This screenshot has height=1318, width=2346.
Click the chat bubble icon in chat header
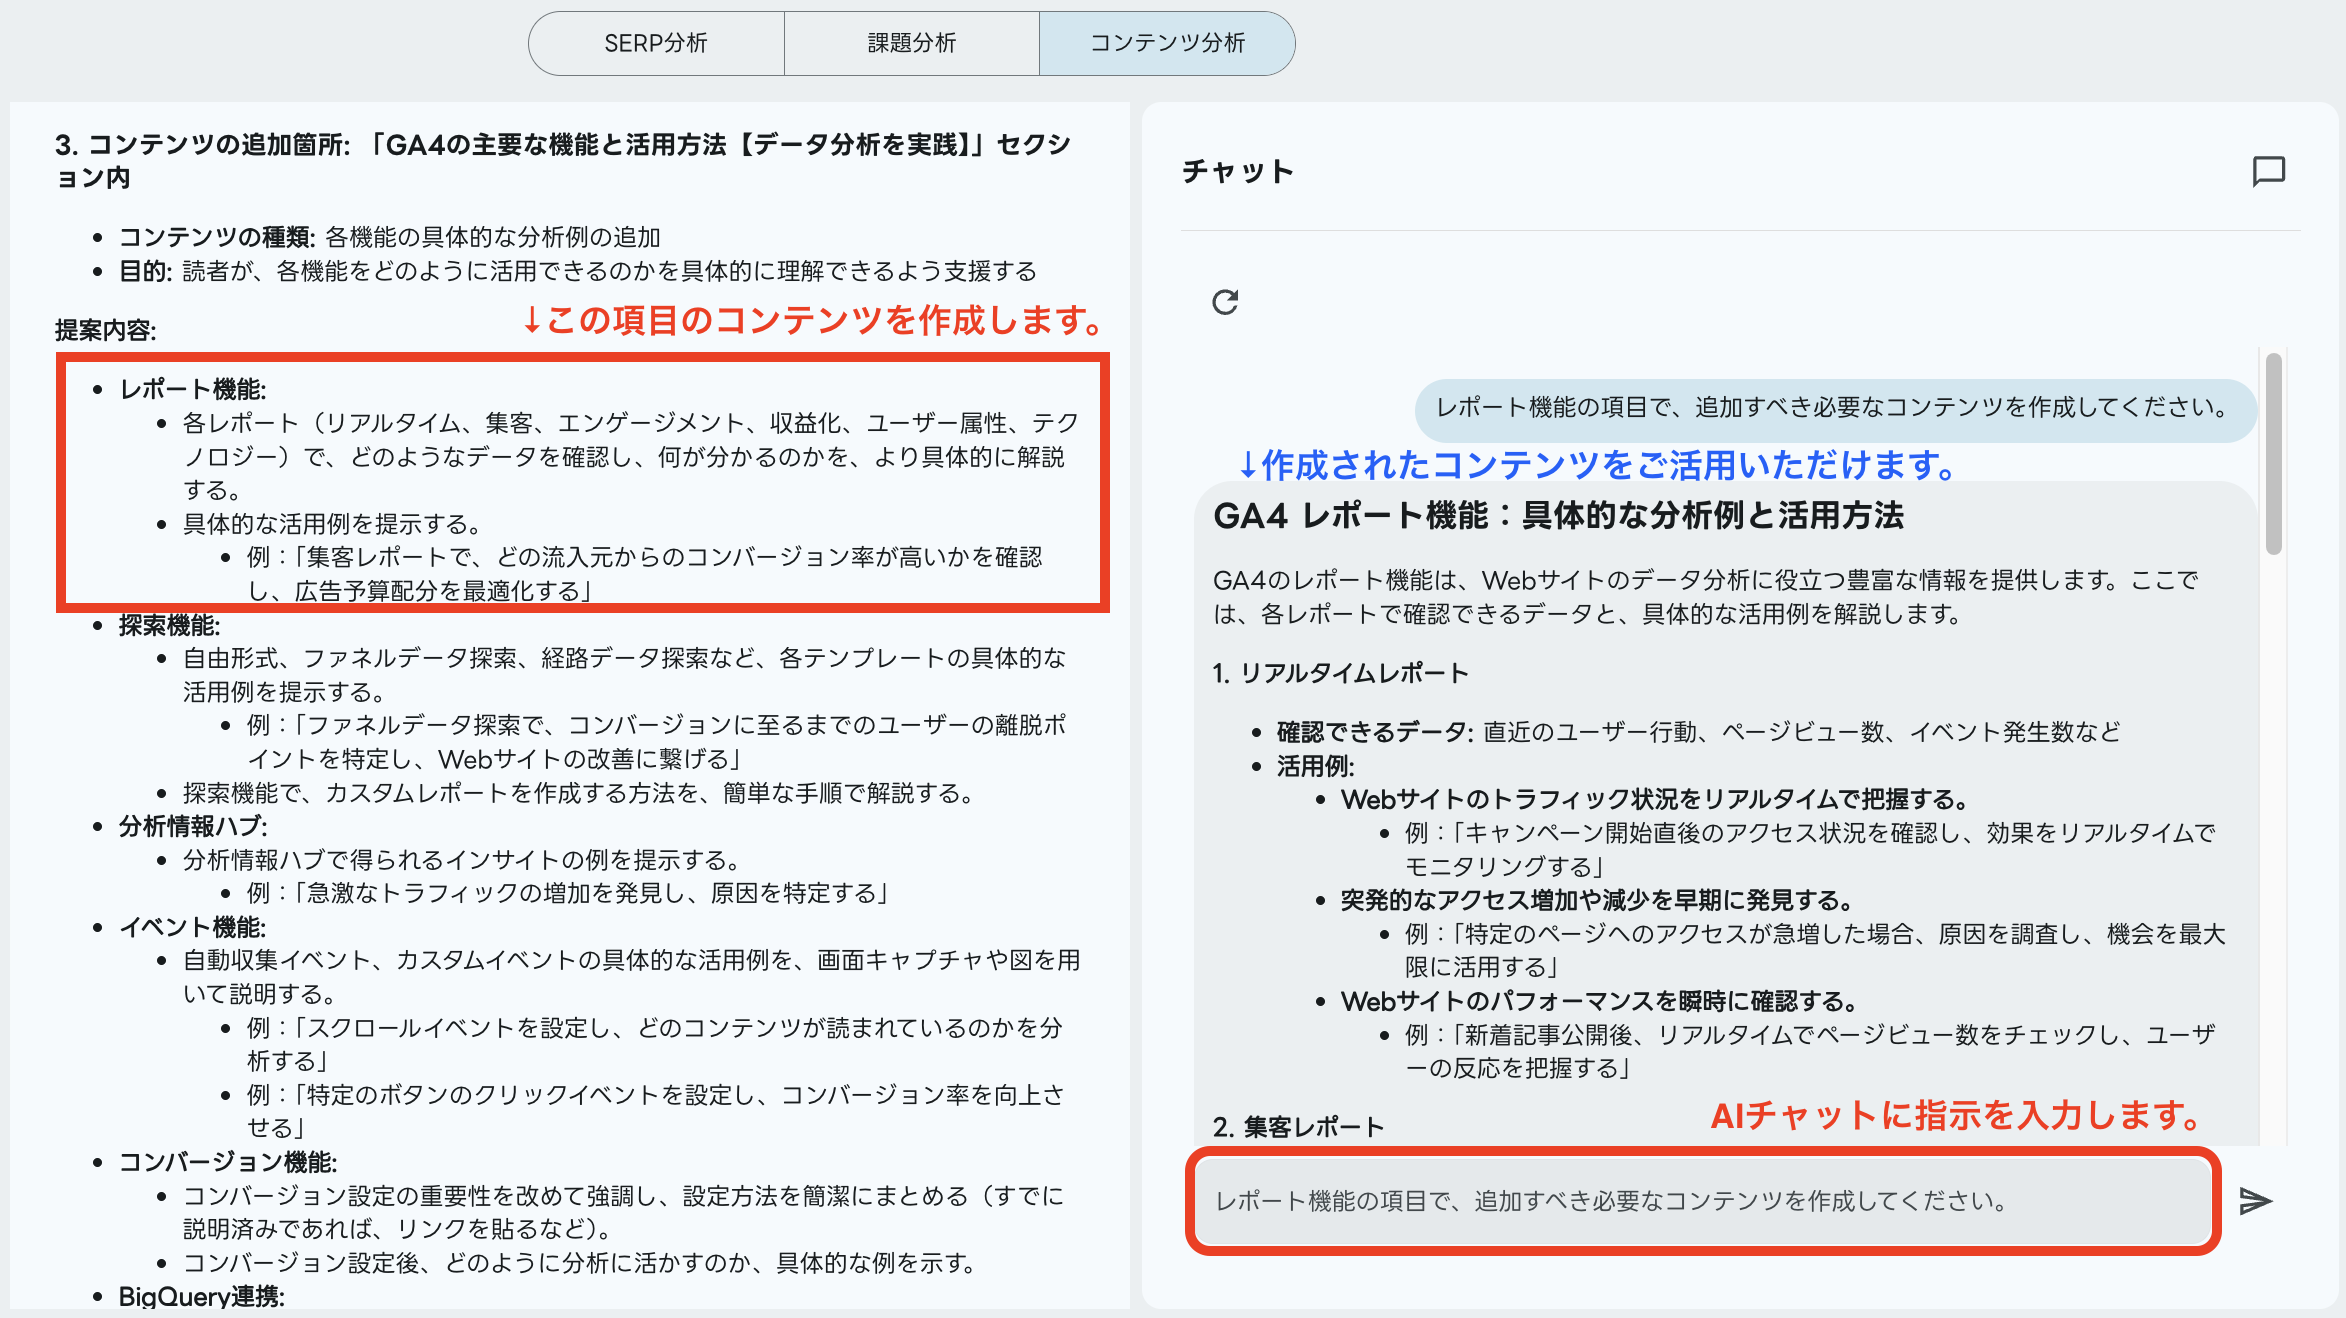tap(2268, 171)
